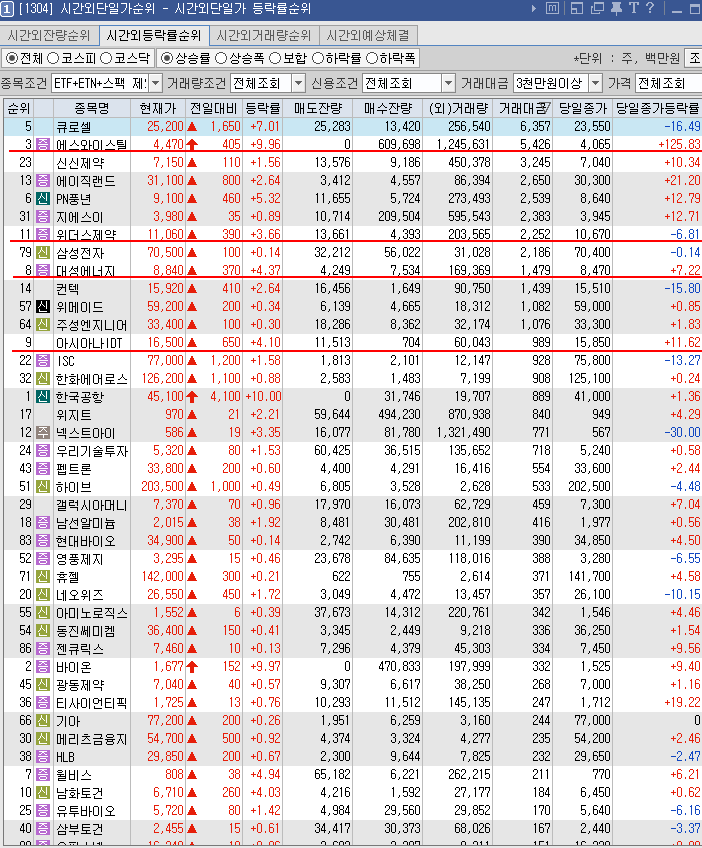Select the 한화에어로스 stock name

click(x=91, y=379)
